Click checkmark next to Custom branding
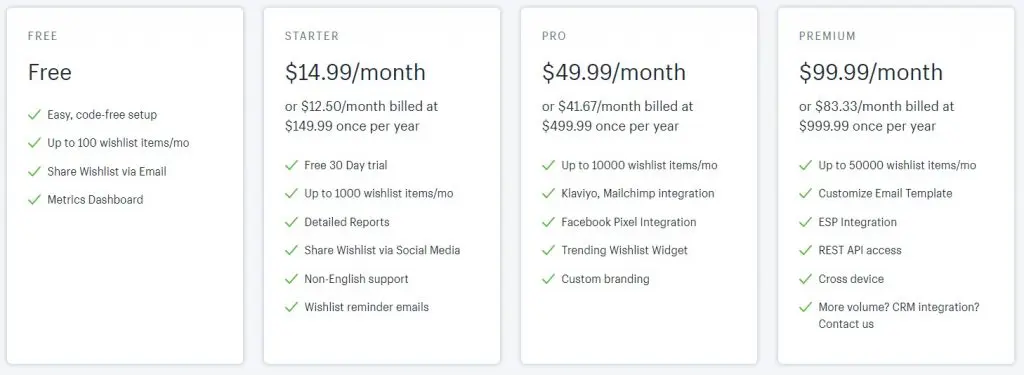This screenshot has width=1024, height=375. coord(549,279)
